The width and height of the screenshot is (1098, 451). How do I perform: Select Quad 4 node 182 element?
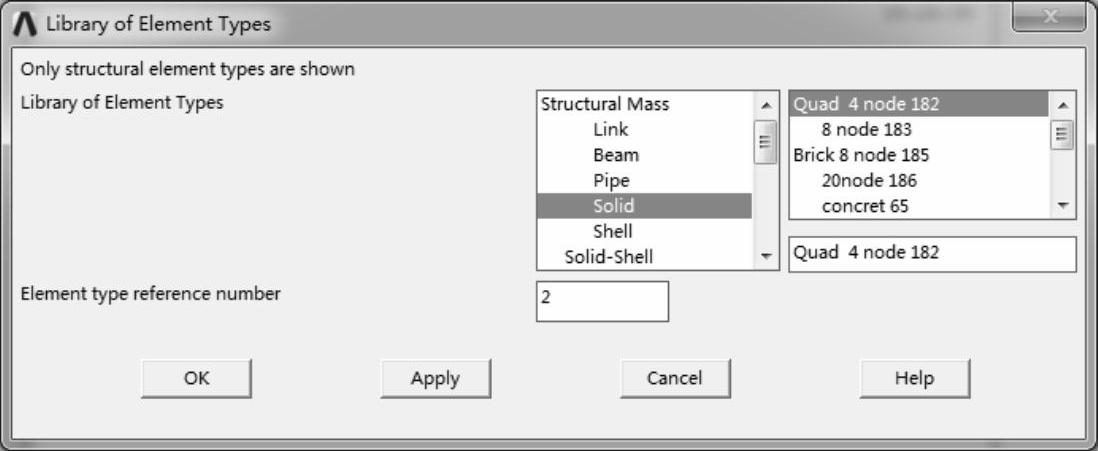click(866, 104)
